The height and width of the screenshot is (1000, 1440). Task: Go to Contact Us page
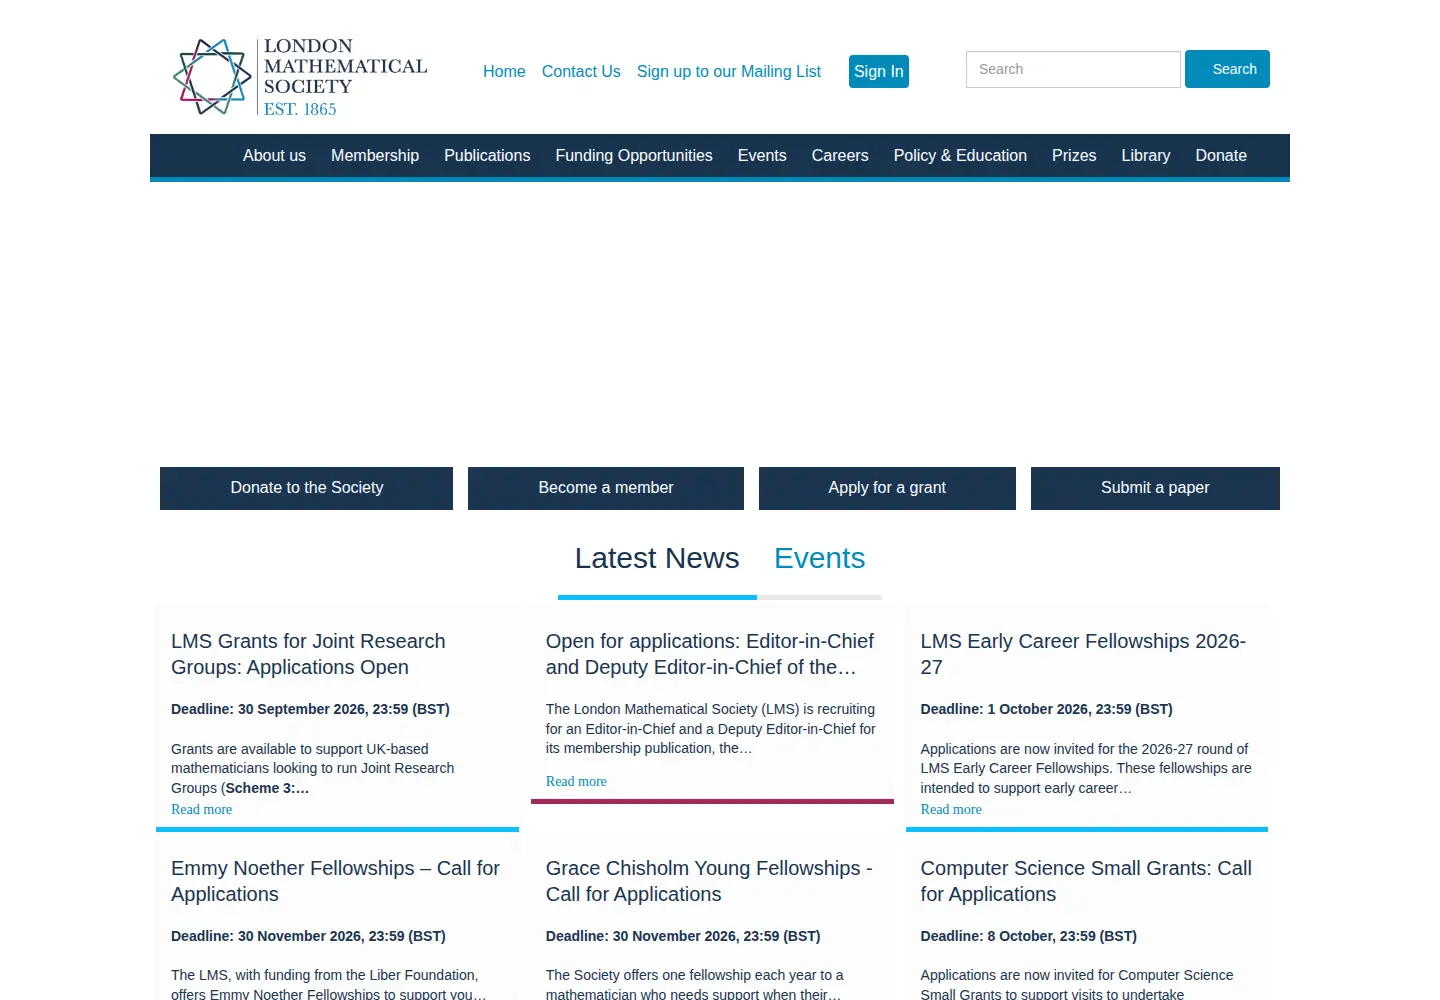(x=581, y=72)
